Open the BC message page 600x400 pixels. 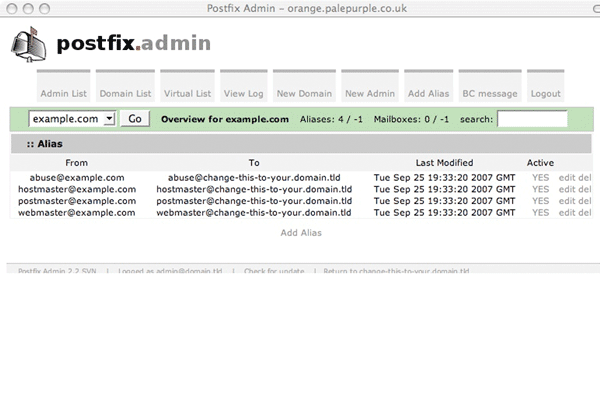(x=490, y=93)
